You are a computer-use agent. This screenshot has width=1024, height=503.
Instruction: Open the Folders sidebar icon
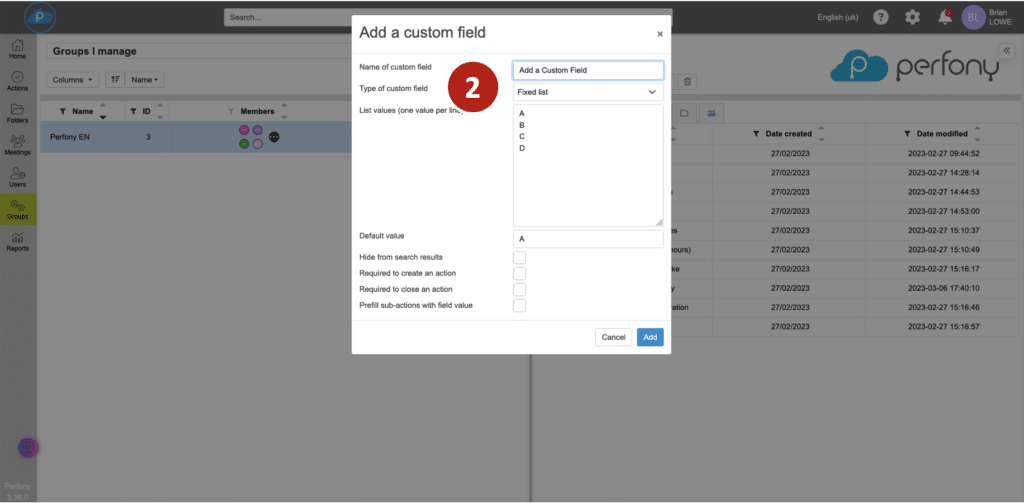tap(17, 113)
